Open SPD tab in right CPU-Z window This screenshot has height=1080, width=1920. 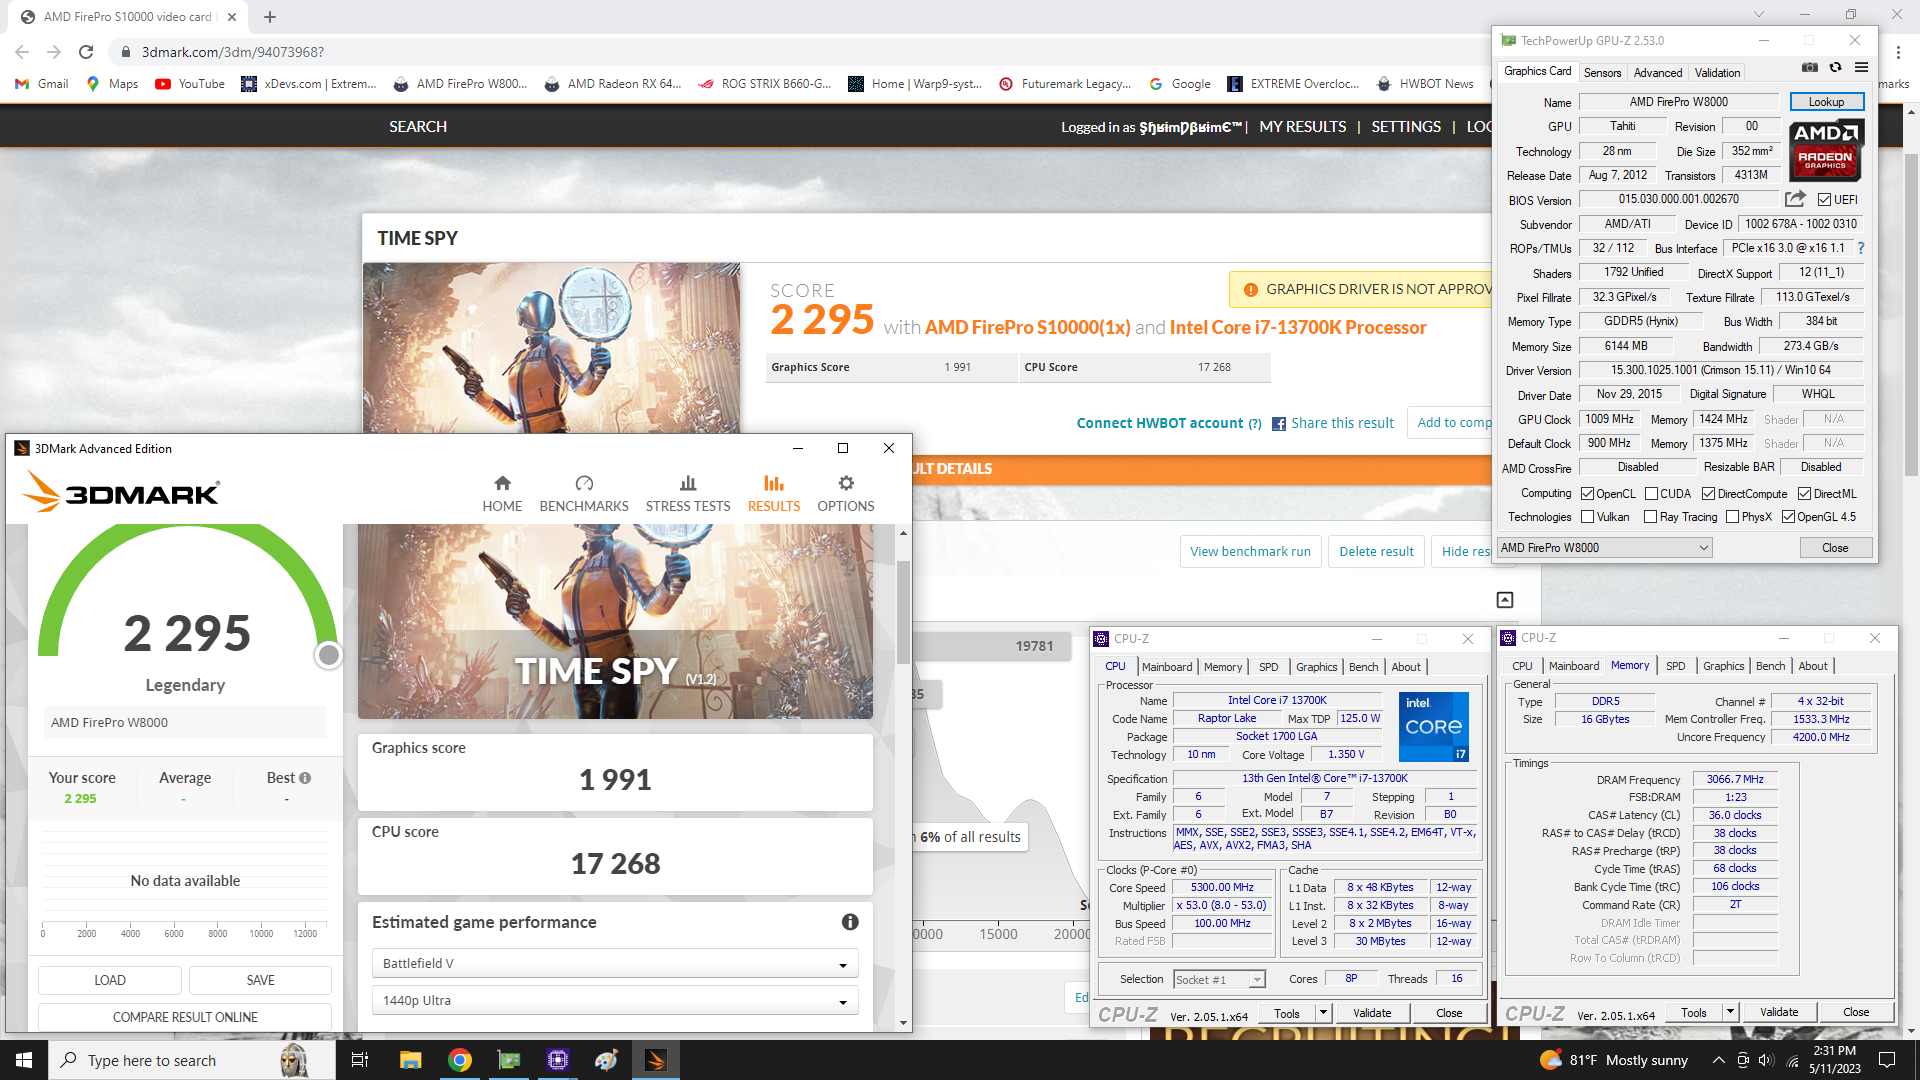tap(1675, 666)
